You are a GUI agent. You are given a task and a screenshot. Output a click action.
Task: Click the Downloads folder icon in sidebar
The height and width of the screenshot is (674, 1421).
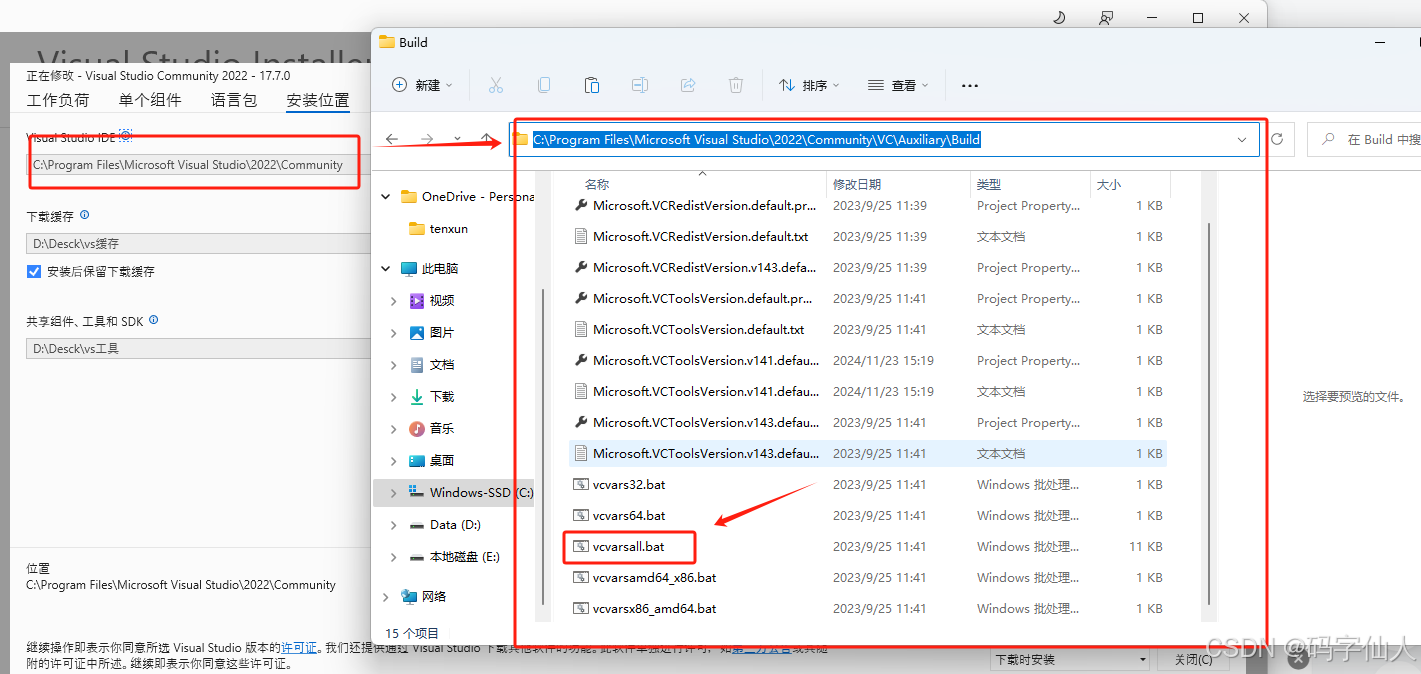click(x=417, y=396)
